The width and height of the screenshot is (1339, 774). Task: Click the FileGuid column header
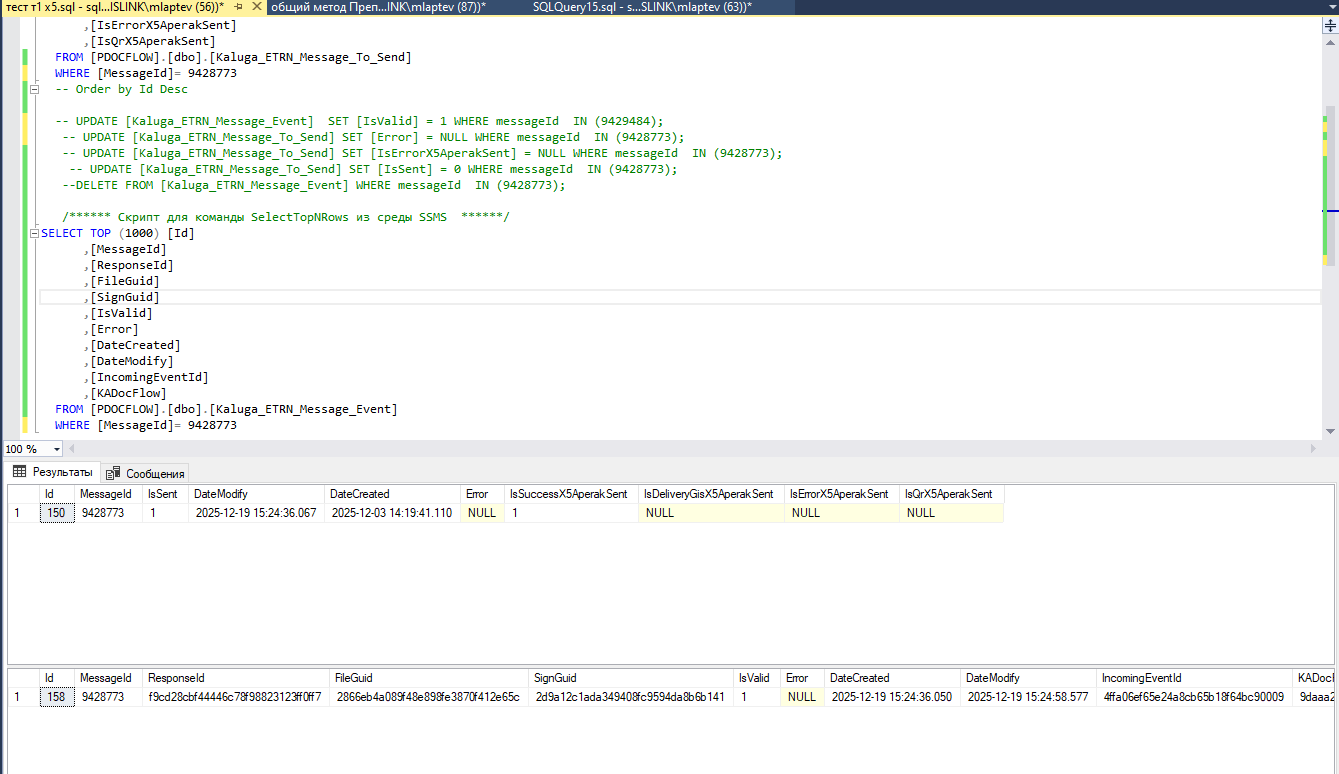[429, 678]
